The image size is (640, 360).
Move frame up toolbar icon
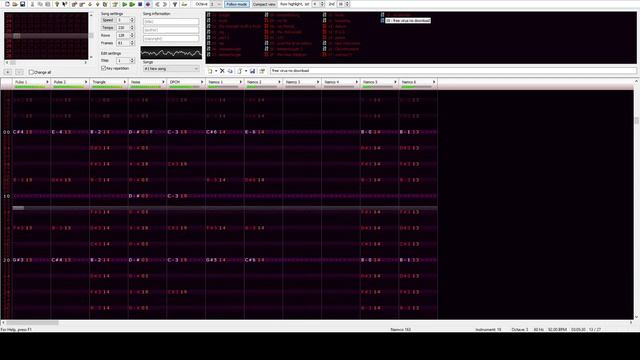pos(98,4)
